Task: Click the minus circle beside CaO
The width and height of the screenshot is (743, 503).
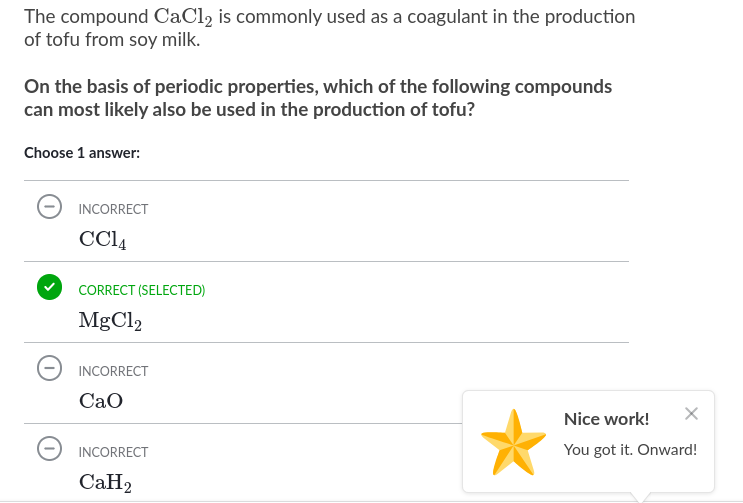Action: (x=48, y=369)
